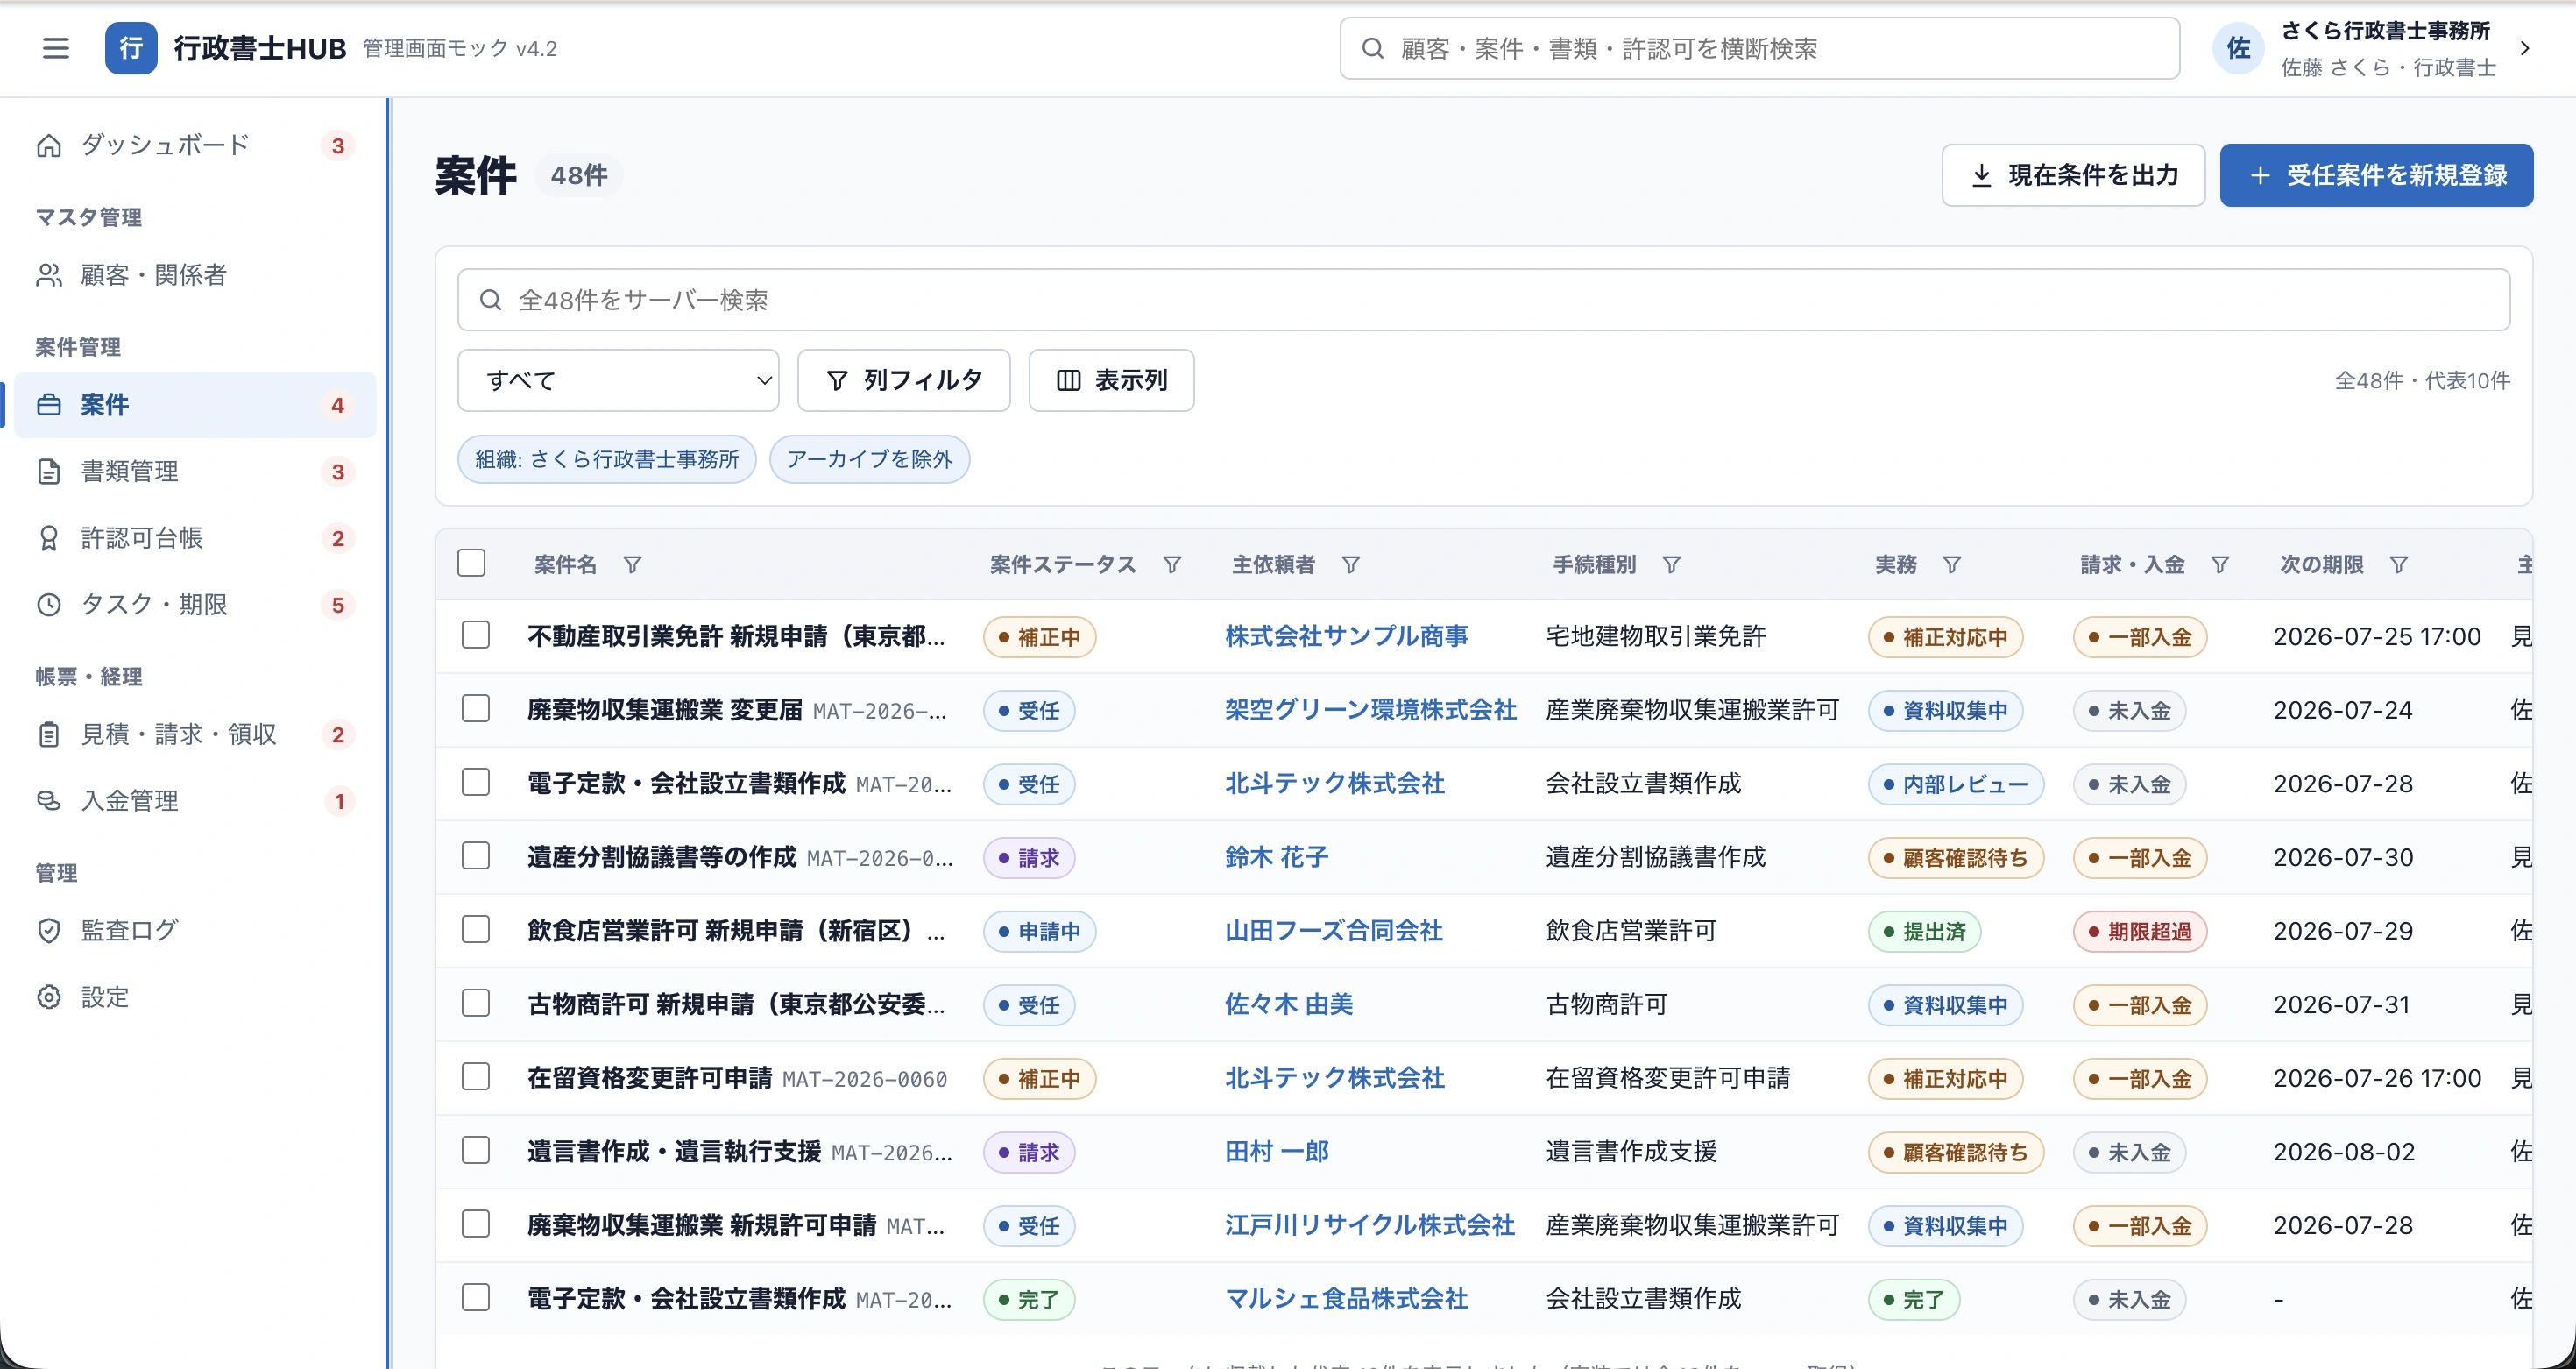Click the people icon beside 顧客・関係者
Viewport: 2576px width, 1369px height.
tap(49, 275)
